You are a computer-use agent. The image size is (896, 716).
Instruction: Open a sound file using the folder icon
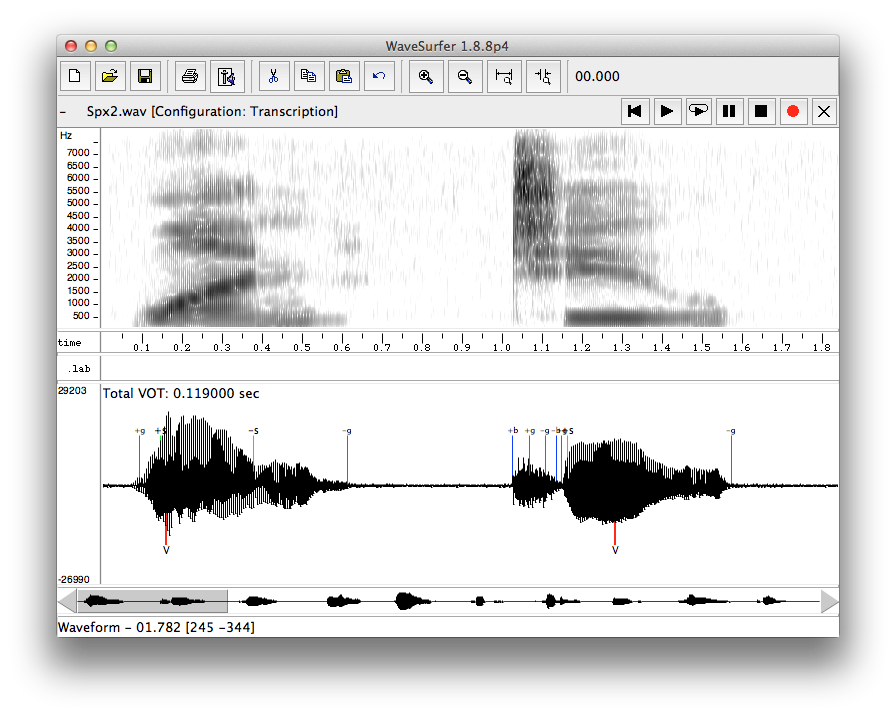(x=110, y=76)
